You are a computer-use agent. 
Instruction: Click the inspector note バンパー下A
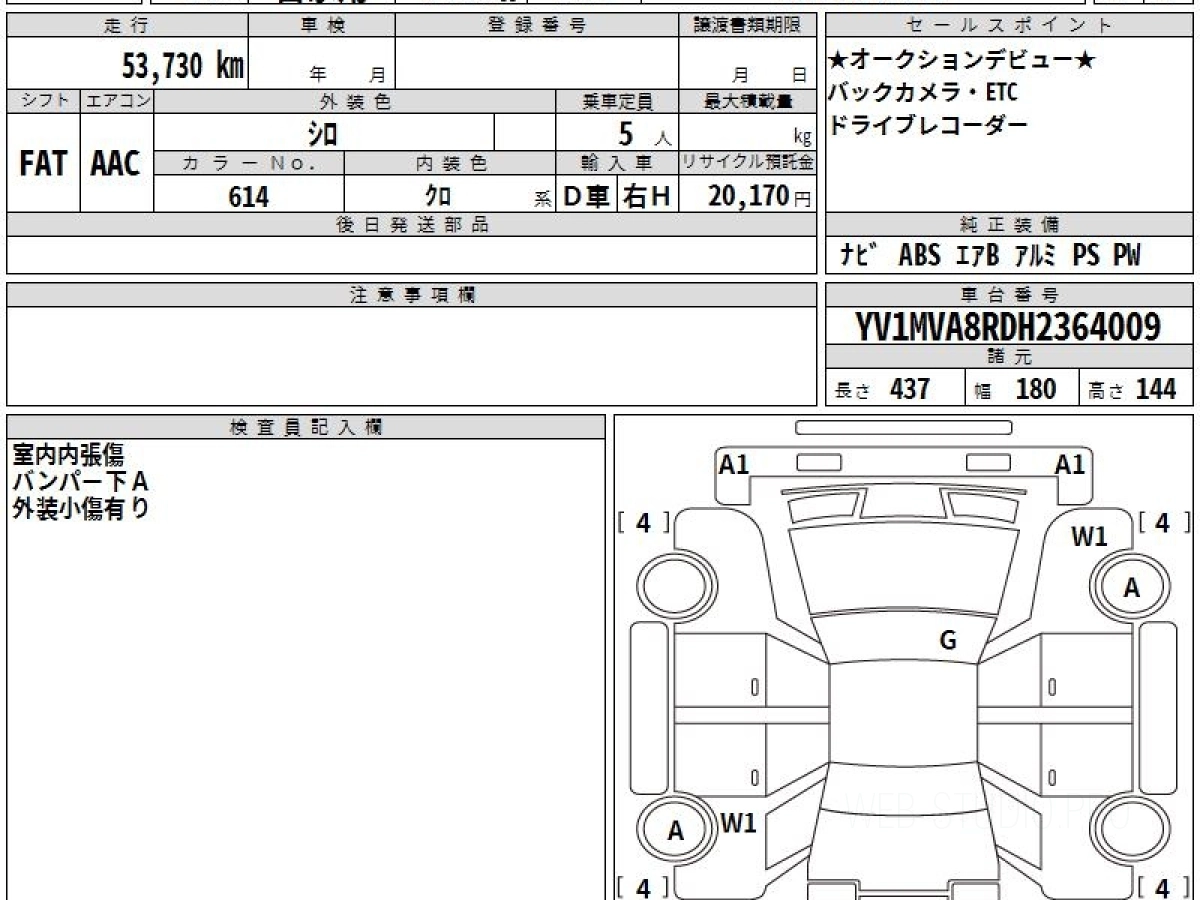(81, 482)
